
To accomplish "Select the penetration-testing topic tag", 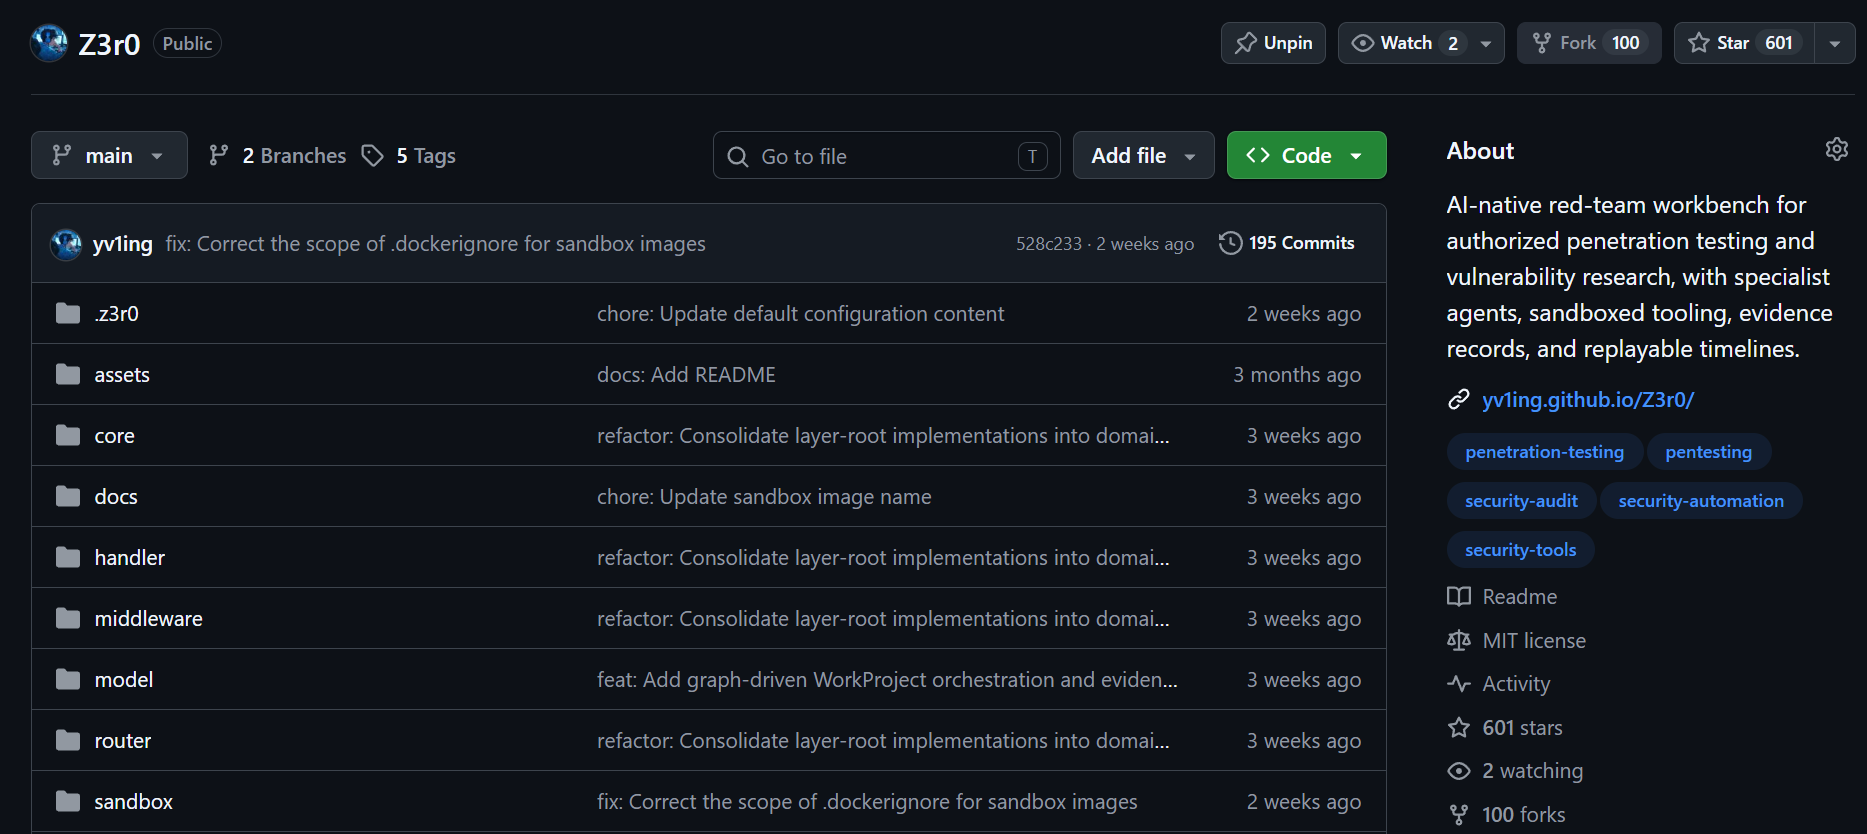I will (1544, 452).
